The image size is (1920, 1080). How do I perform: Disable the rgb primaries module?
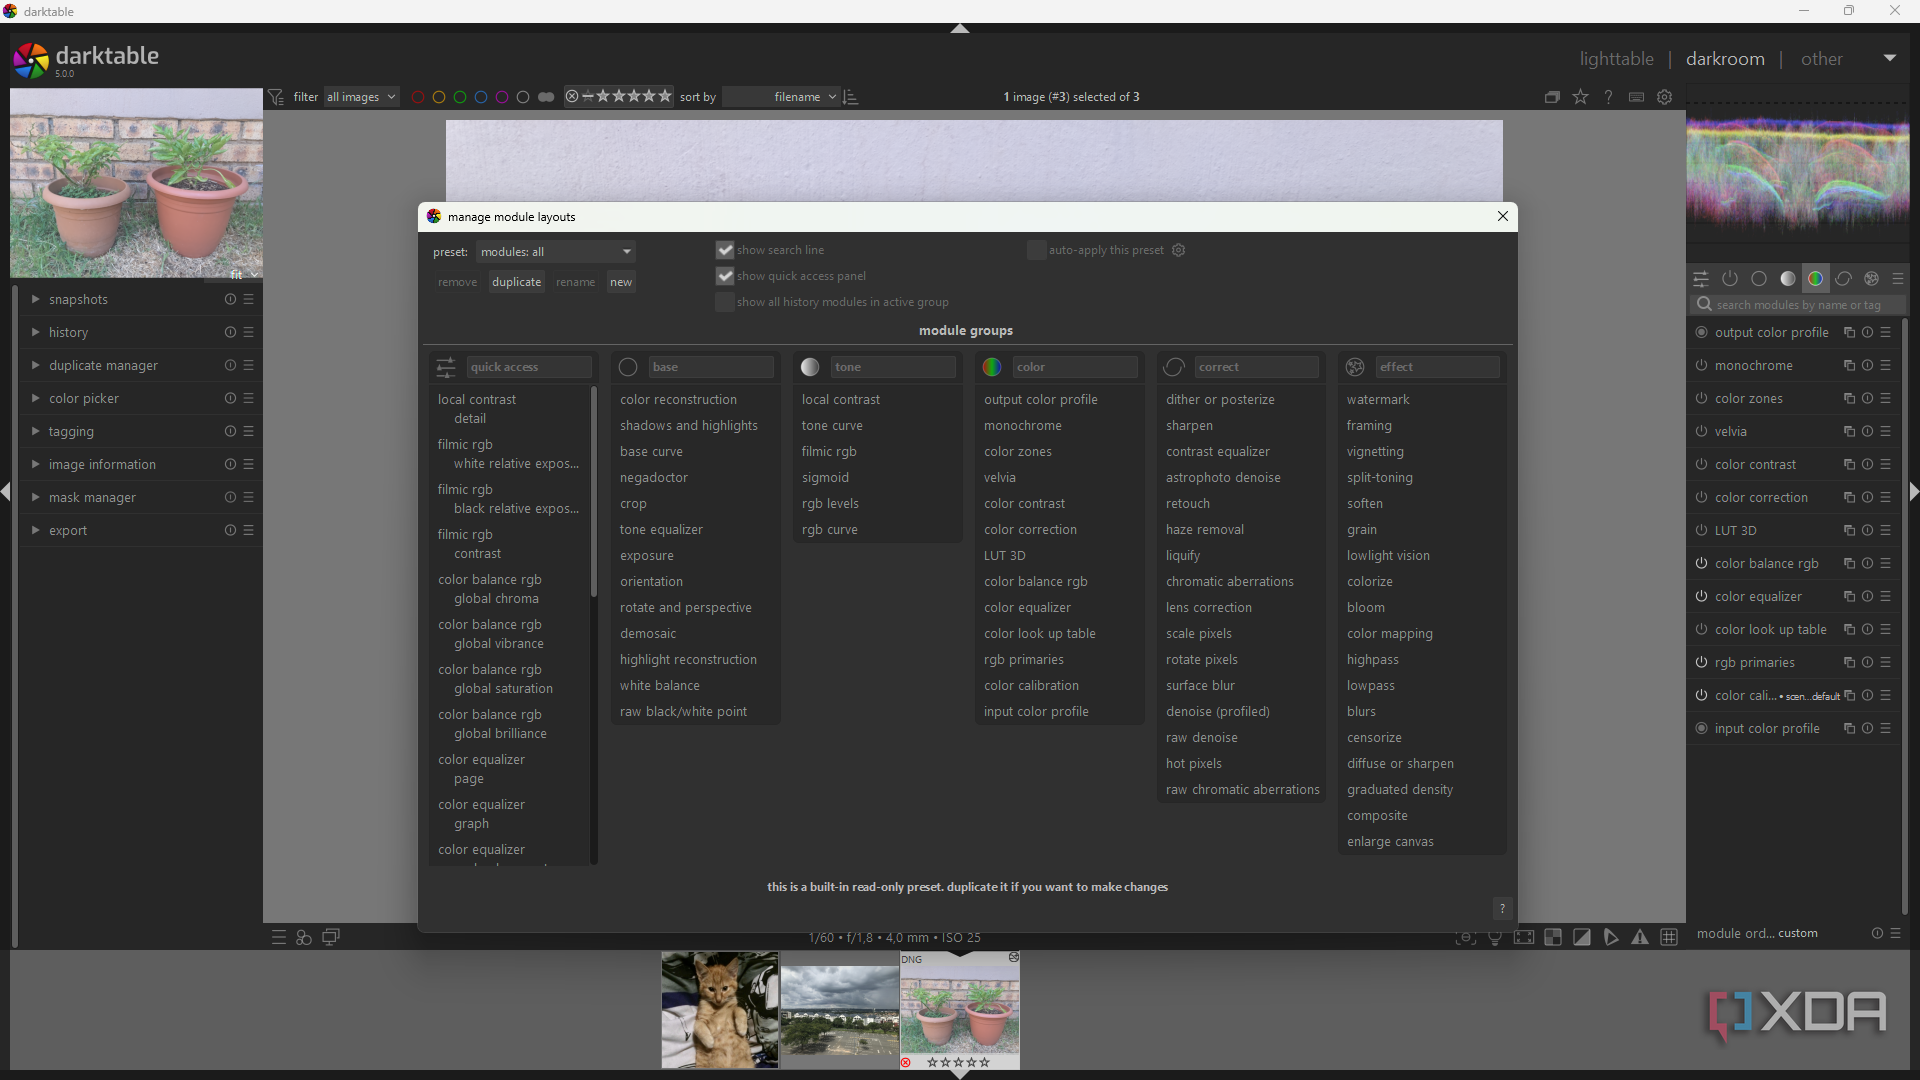(x=1702, y=663)
